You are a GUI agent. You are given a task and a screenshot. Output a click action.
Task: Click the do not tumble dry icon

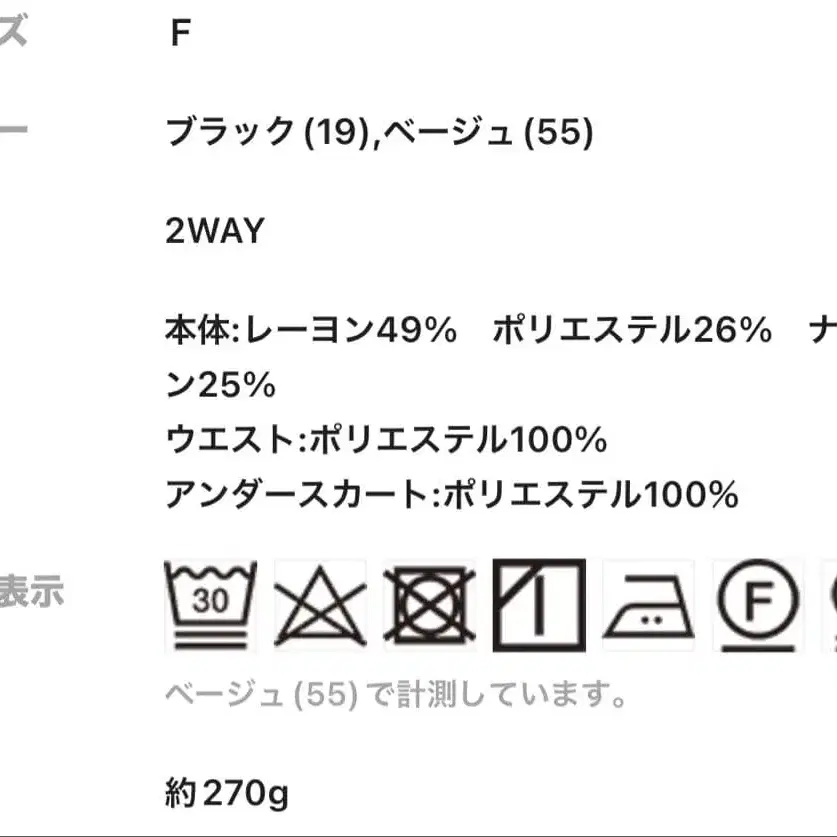429,606
